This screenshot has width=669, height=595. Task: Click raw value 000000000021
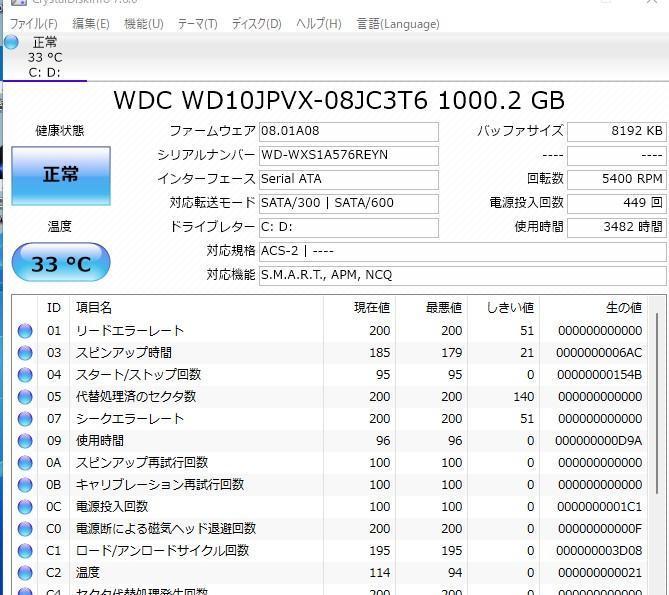600,573
